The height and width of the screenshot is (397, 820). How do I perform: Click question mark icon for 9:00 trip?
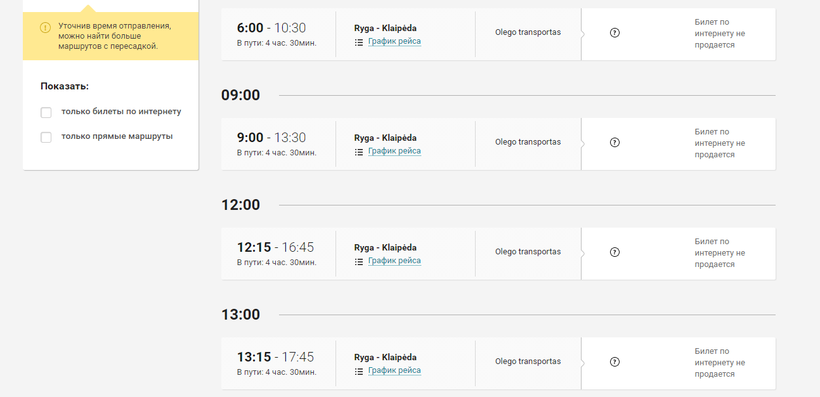click(x=615, y=142)
